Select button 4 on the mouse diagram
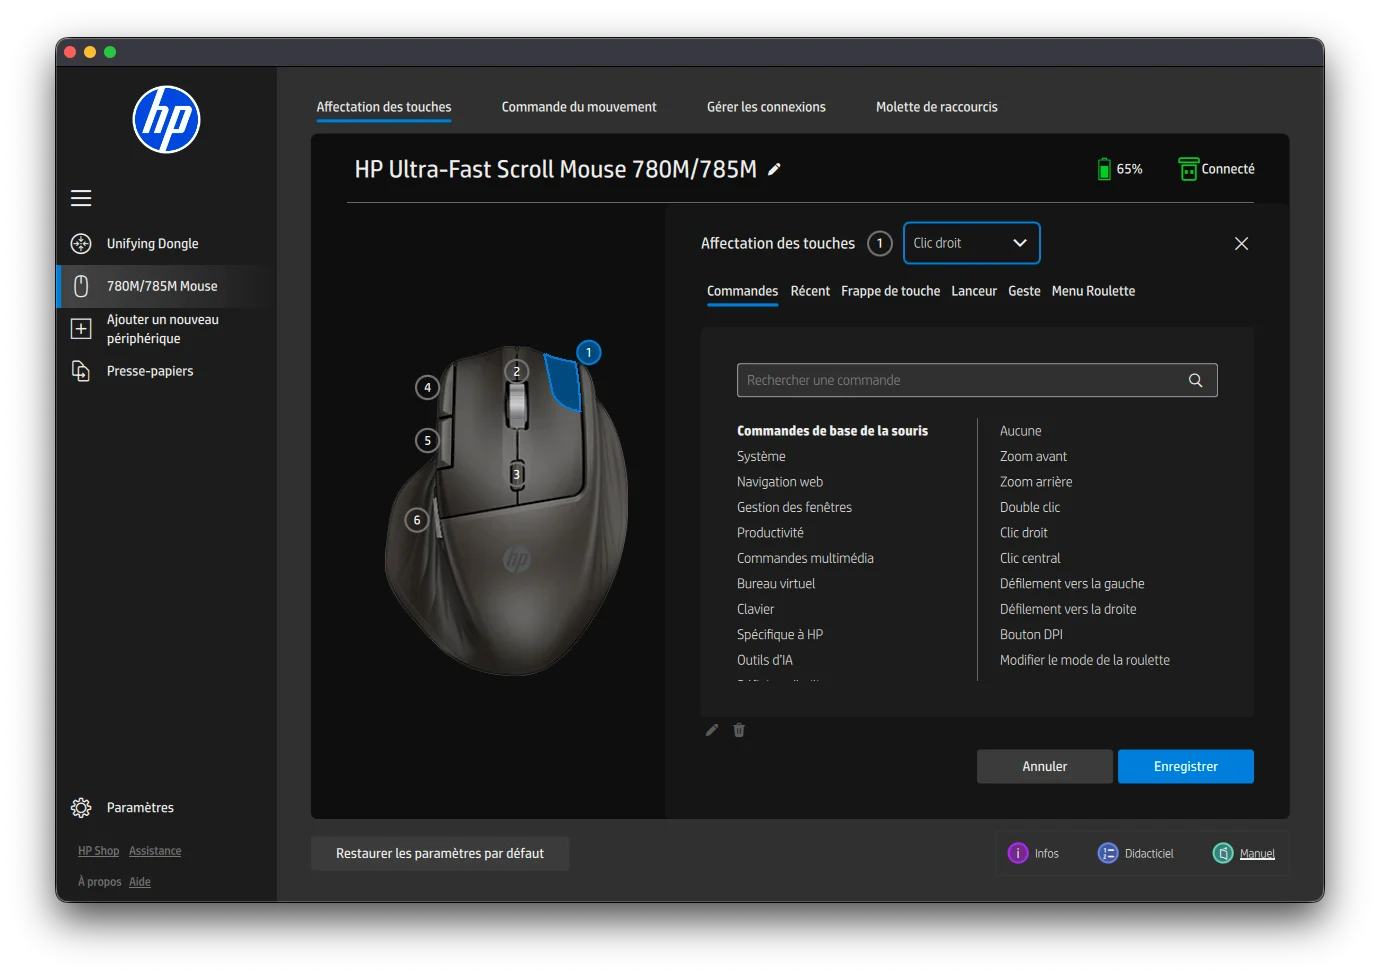 [x=427, y=388]
